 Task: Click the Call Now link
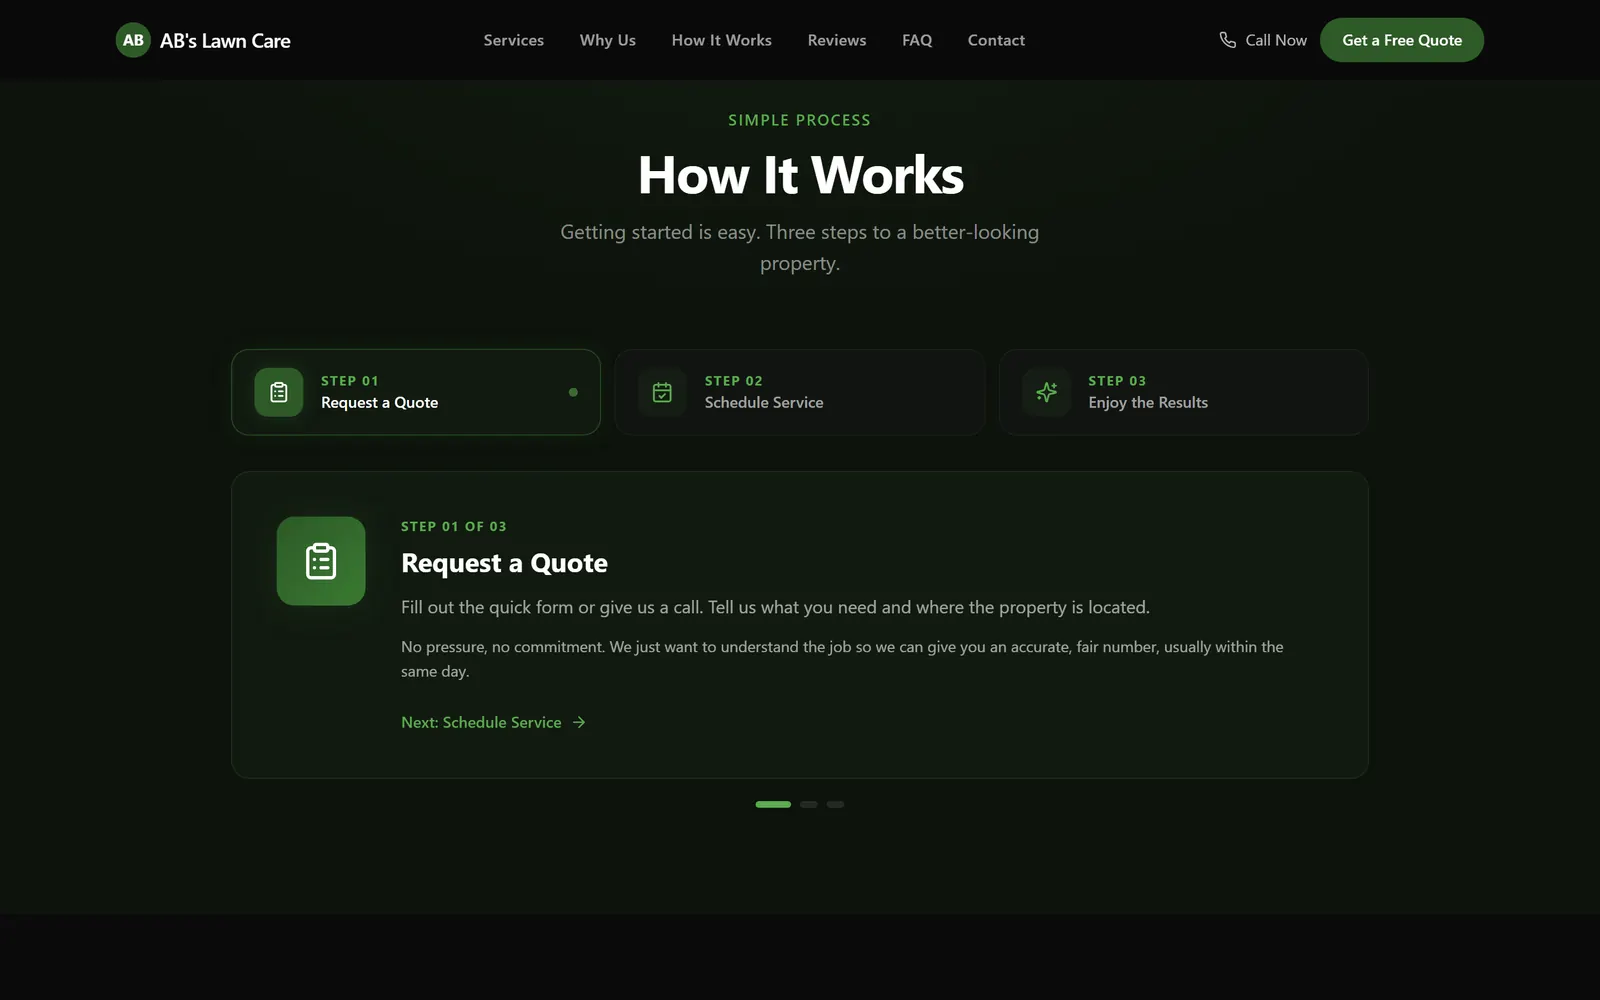click(x=1263, y=40)
